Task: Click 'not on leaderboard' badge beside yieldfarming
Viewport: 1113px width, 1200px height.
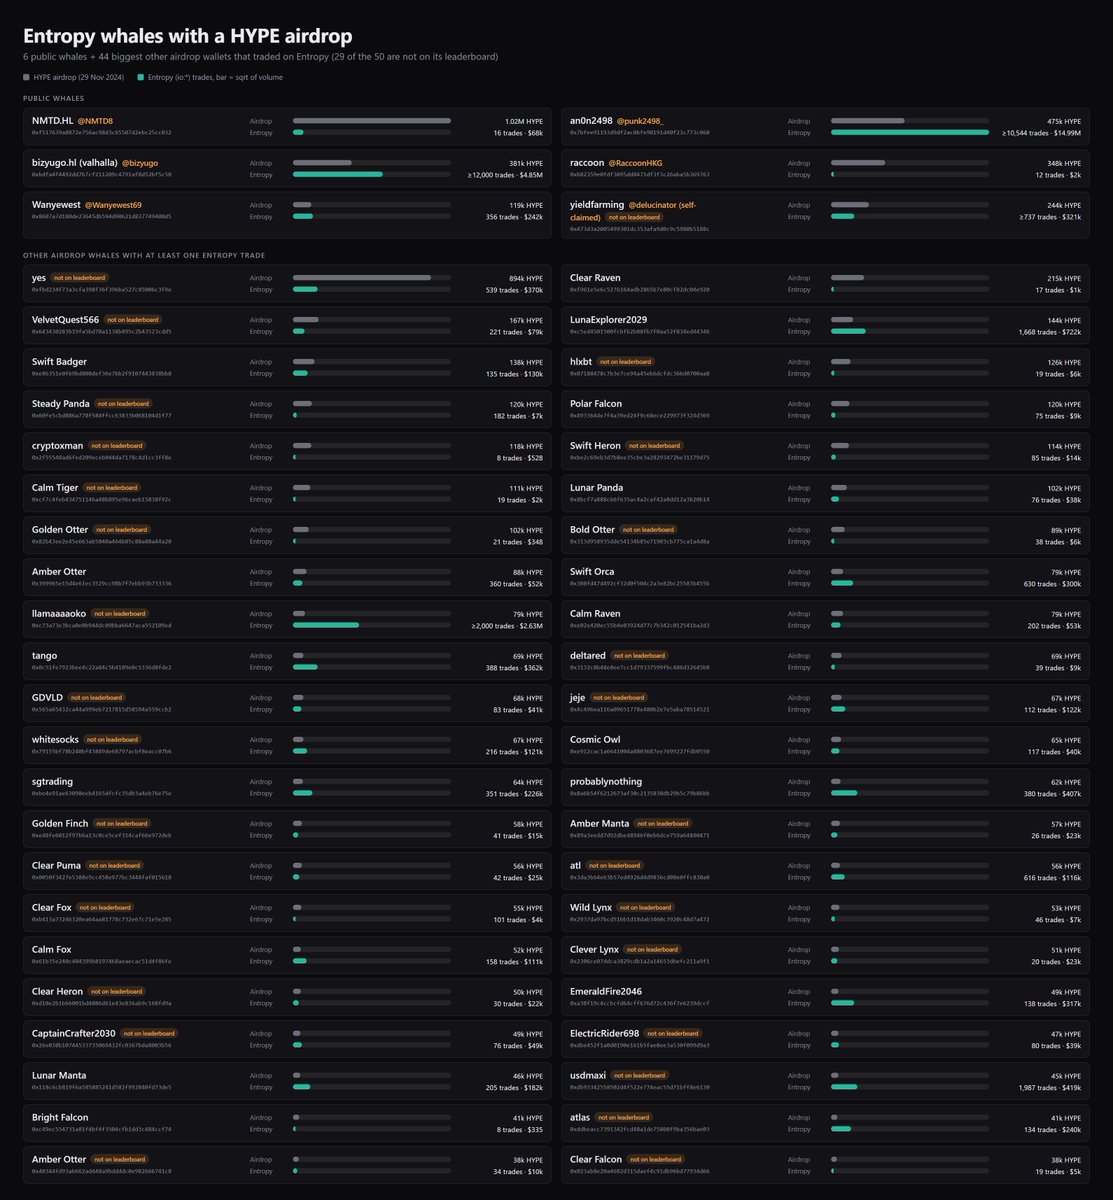Action: 634,217
